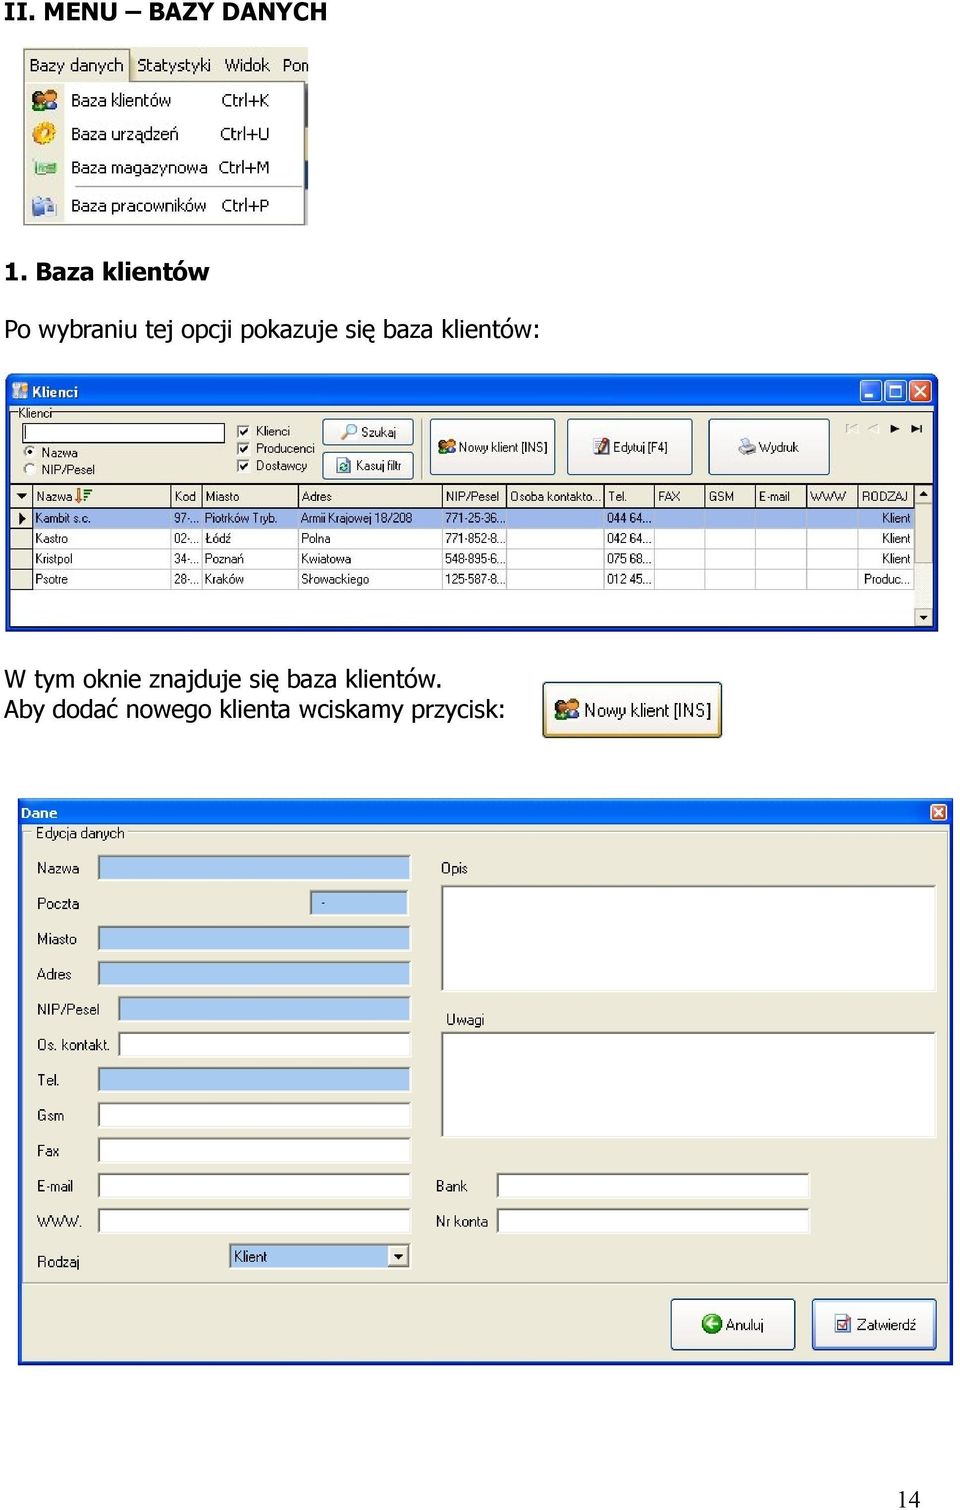Click the Opis text area

[688, 938]
